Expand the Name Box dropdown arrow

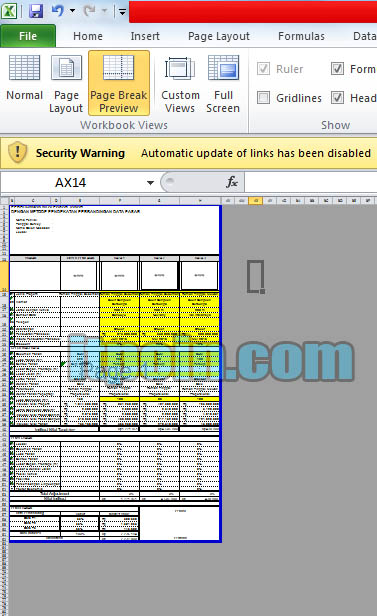coord(150,182)
